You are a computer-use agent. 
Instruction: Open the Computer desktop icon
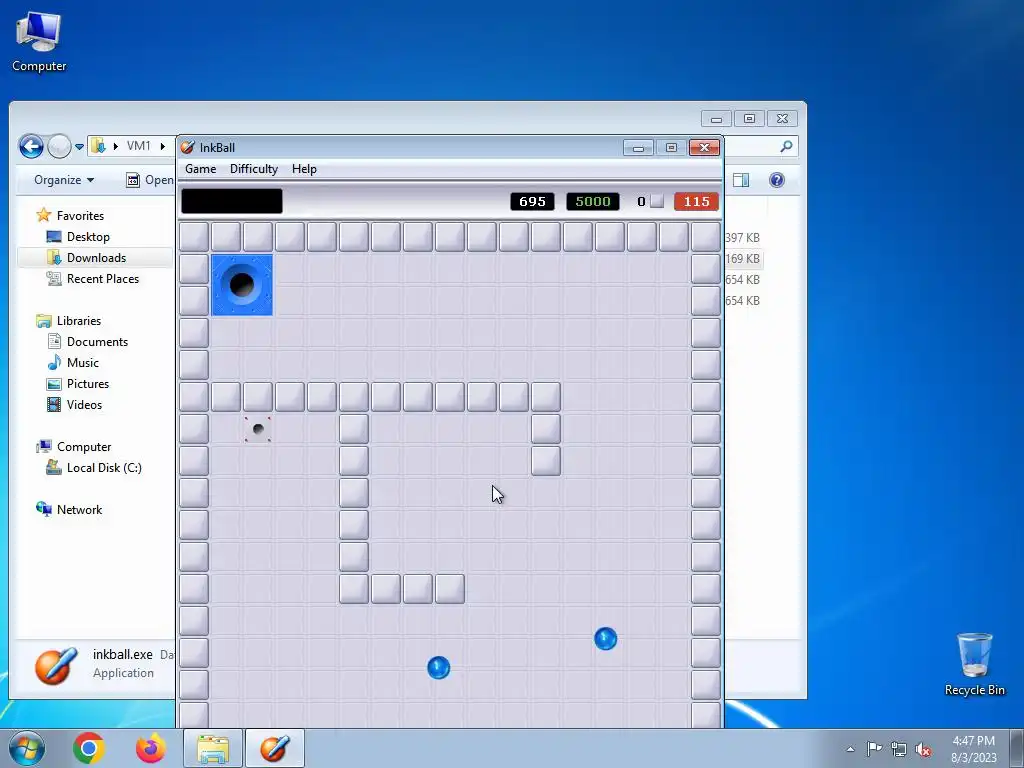pos(39,41)
